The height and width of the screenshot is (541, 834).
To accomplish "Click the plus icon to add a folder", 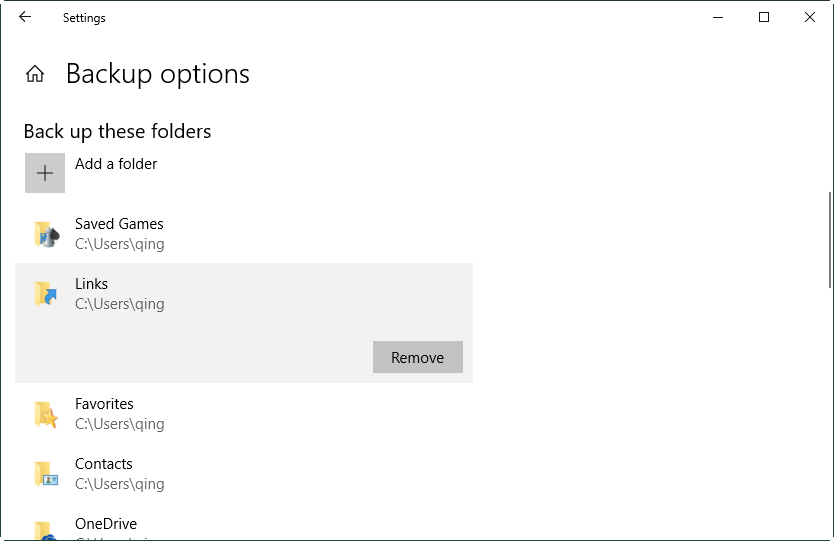I will click(45, 173).
